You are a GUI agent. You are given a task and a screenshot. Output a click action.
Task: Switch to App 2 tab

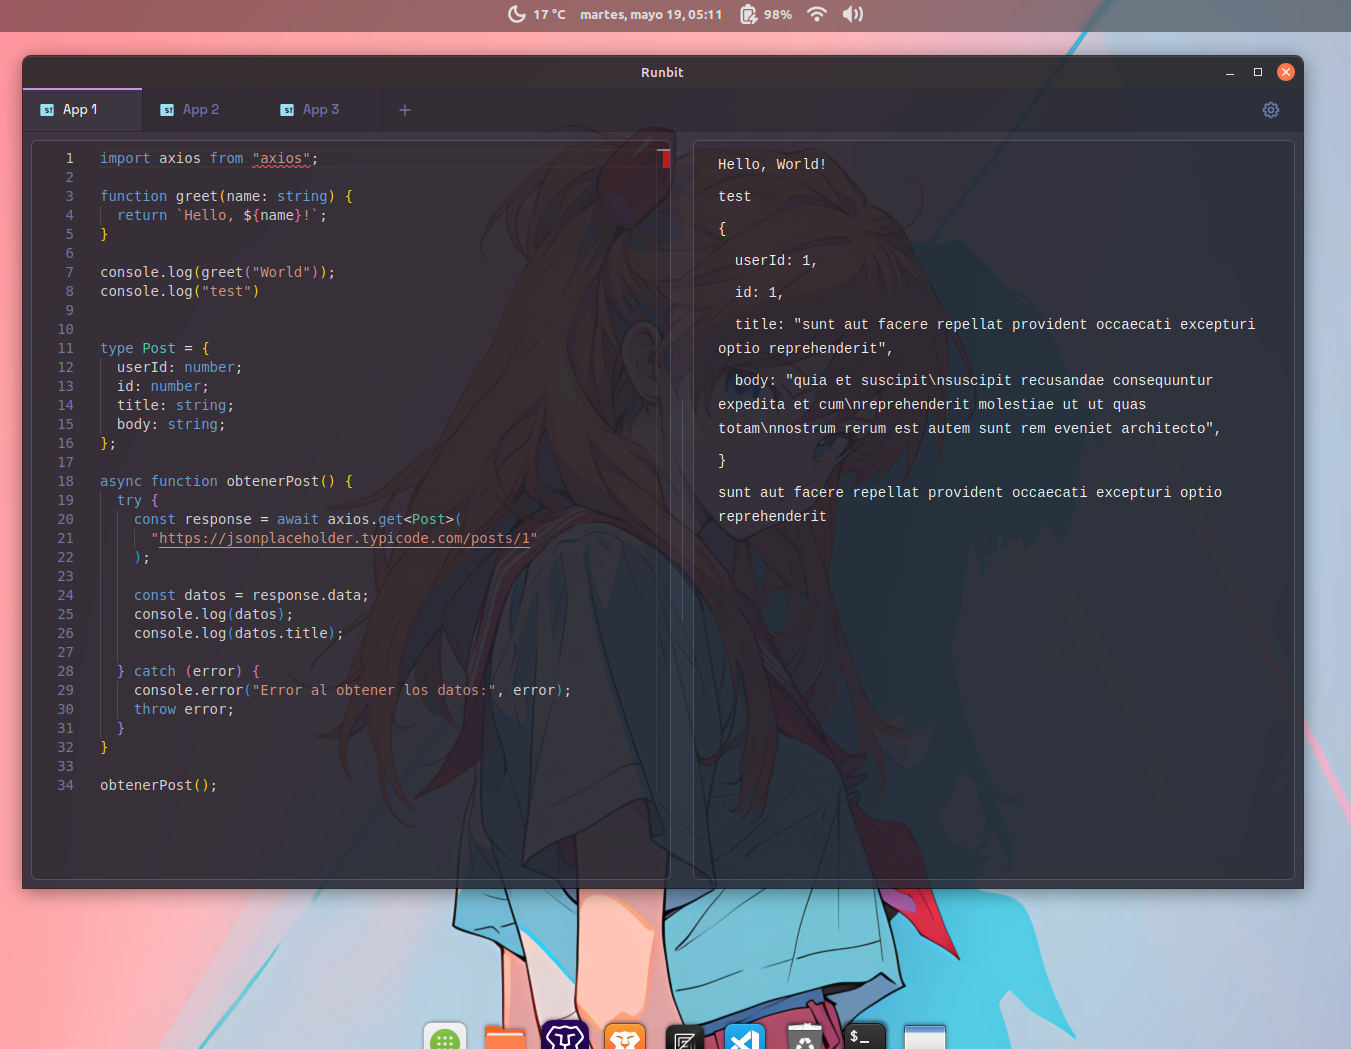[x=201, y=110]
